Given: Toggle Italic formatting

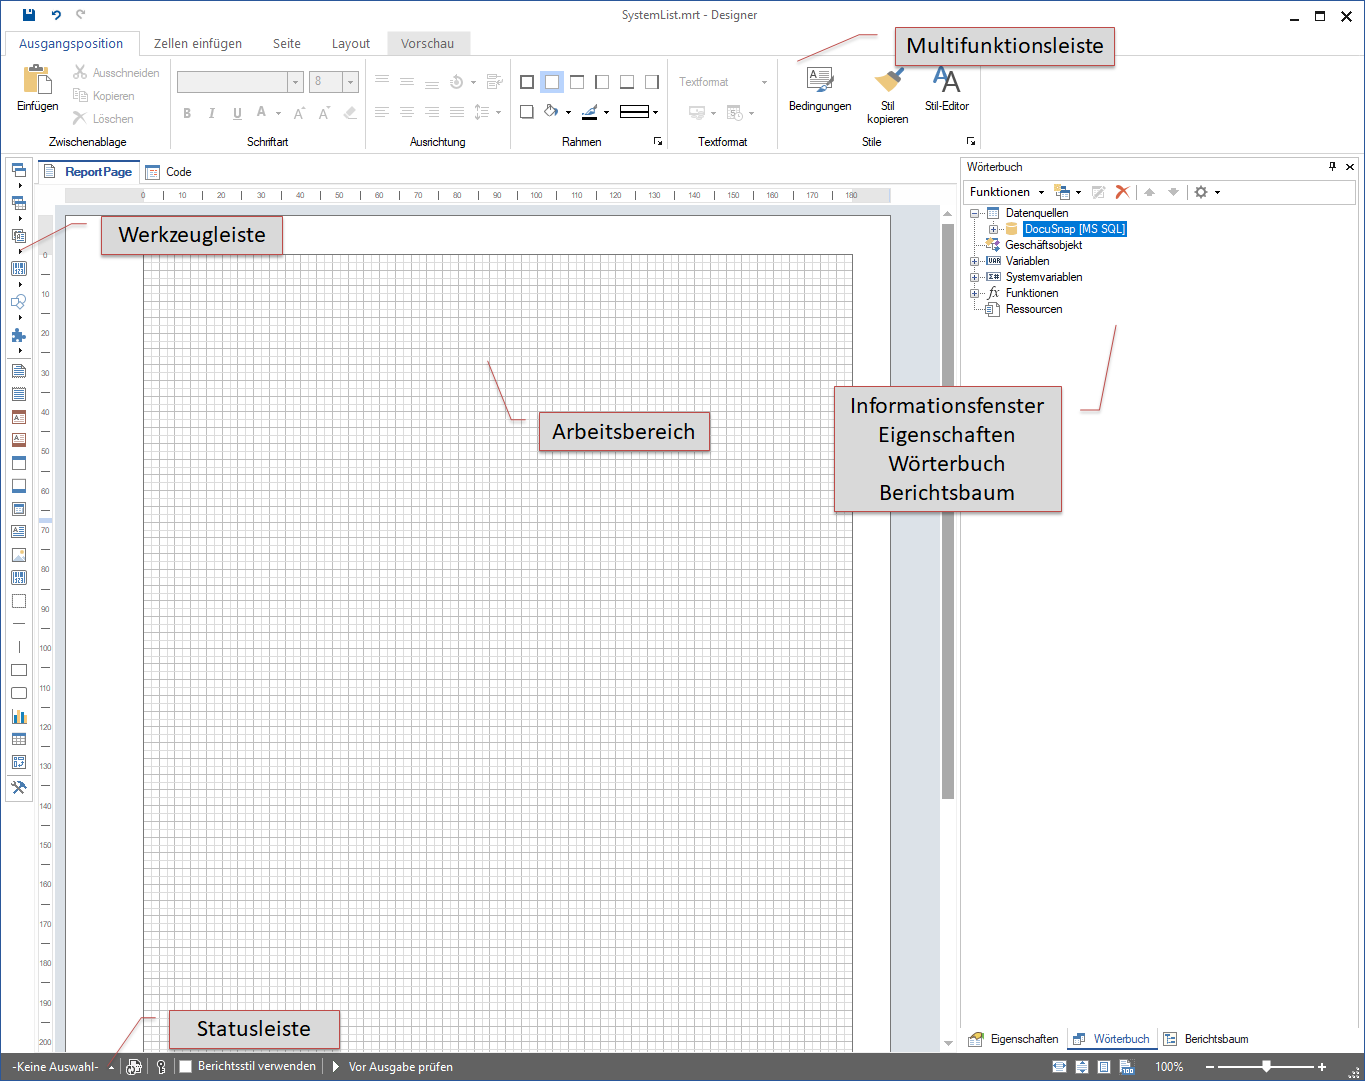Looking at the screenshot, I should (212, 113).
